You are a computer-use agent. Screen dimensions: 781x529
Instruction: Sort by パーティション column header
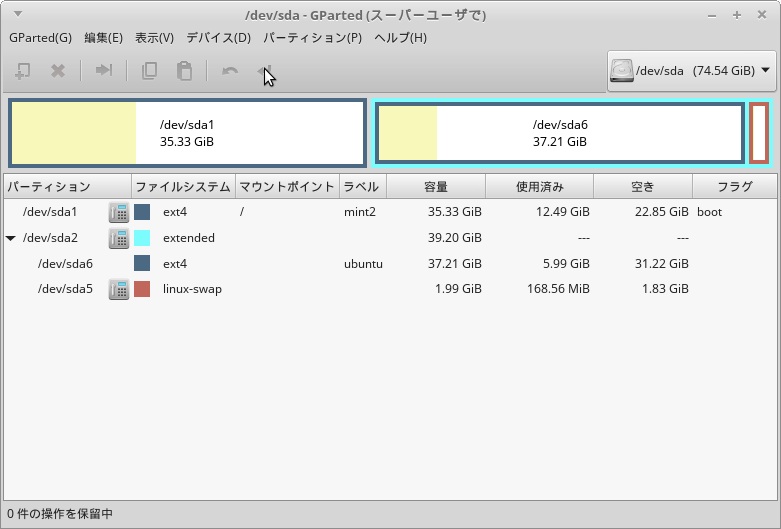68,187
